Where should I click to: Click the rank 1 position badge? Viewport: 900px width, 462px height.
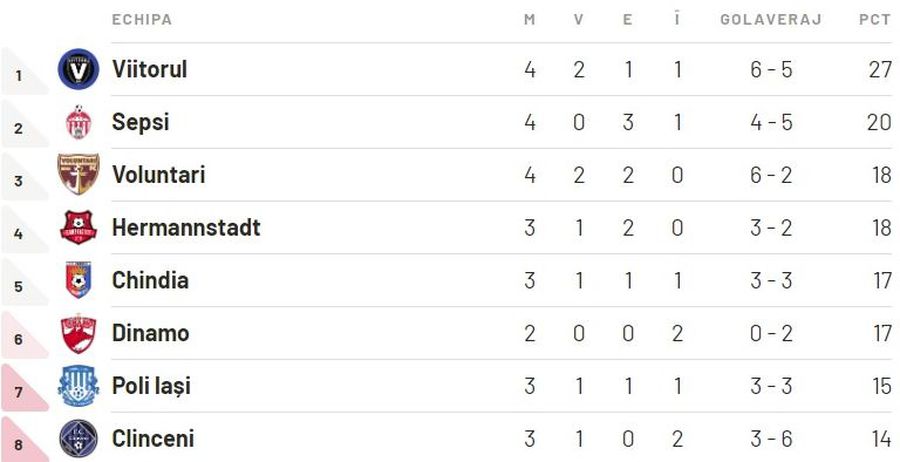coord(25,72)
